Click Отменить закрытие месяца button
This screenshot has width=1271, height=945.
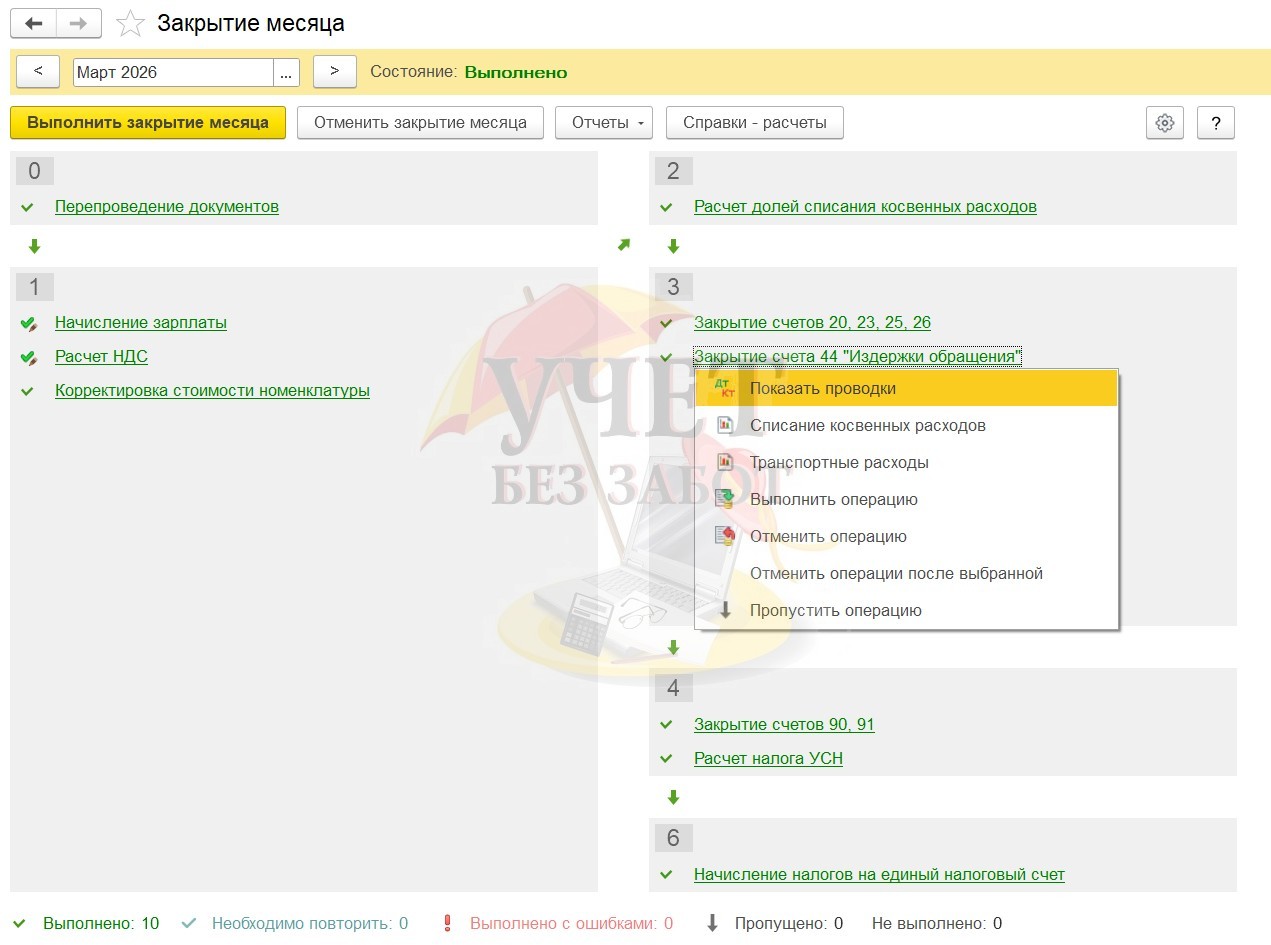[420, 123]
